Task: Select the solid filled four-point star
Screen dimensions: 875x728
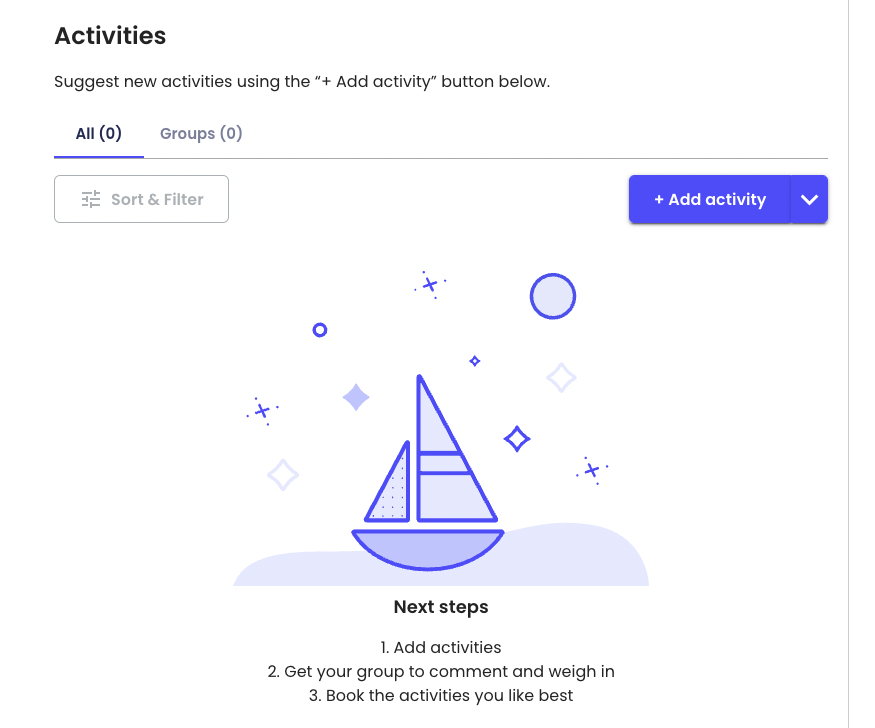Action: pos(356,398)
